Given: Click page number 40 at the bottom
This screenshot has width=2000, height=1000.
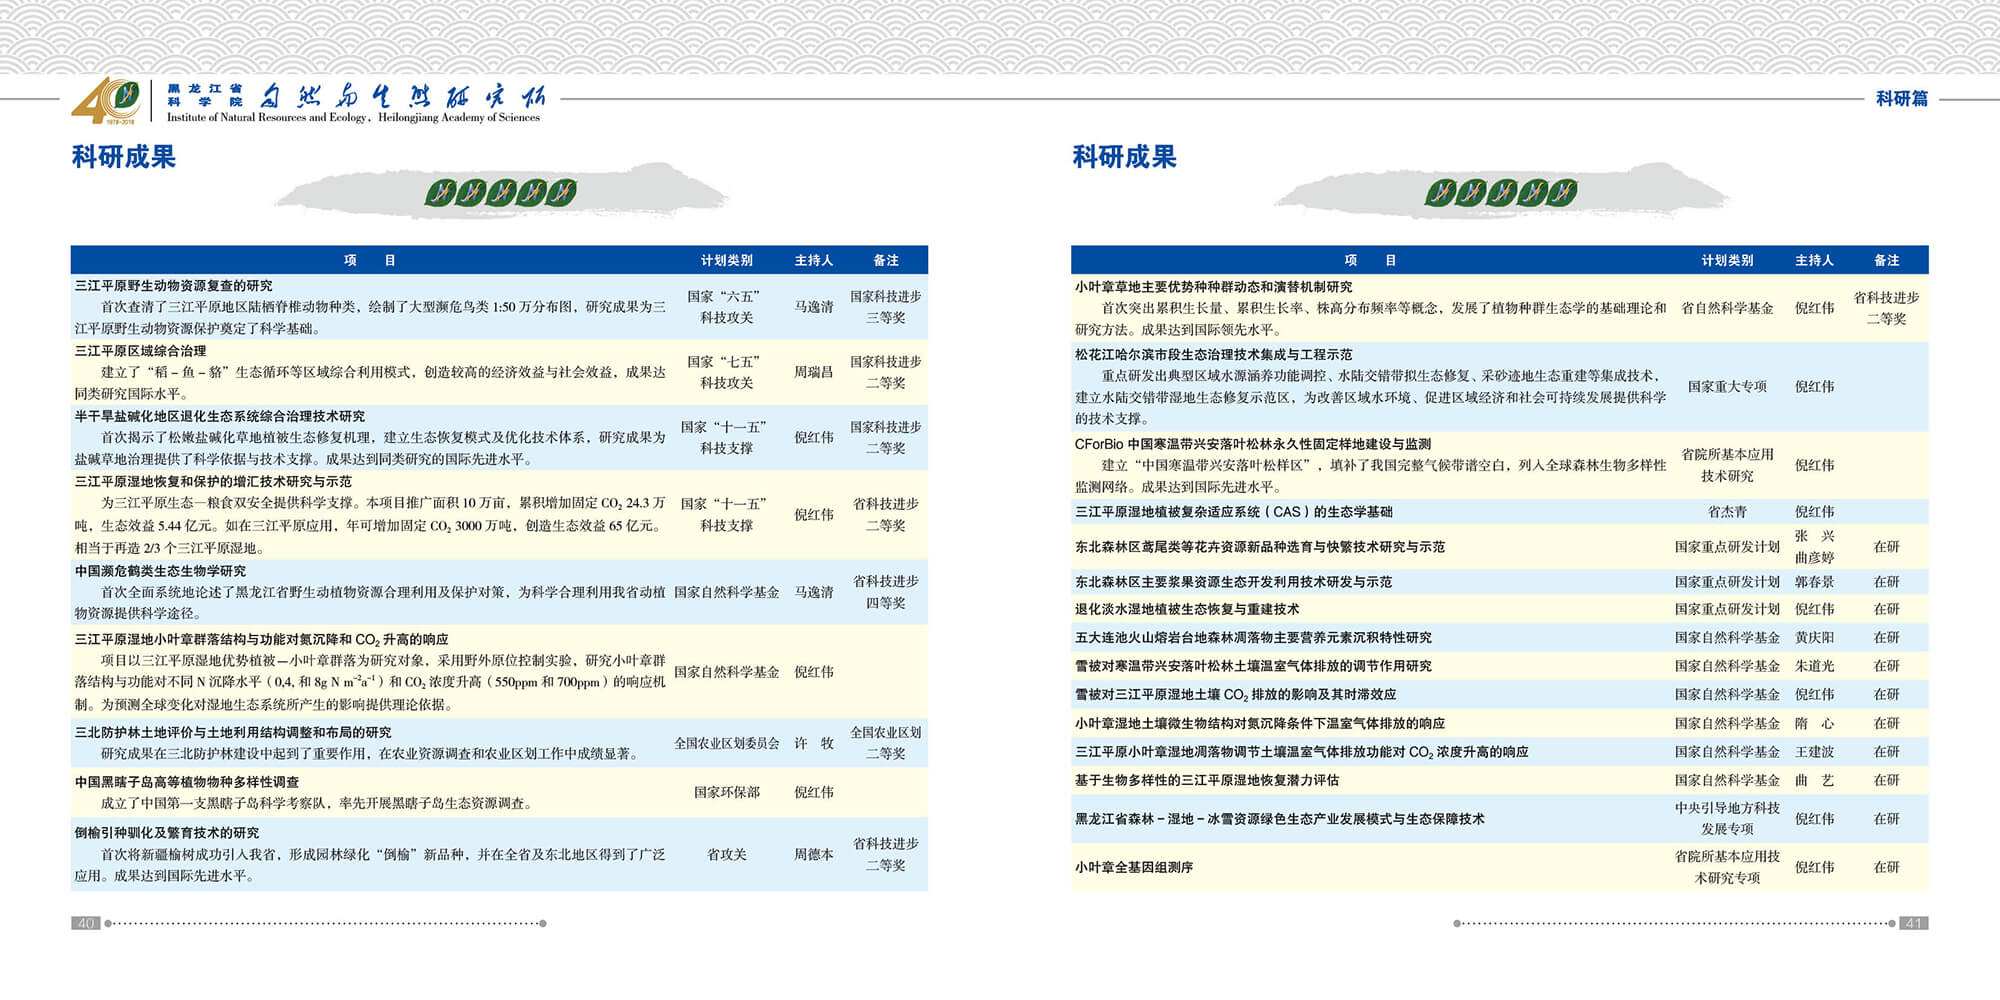Looking at the screenshot, I should [86, 923].
